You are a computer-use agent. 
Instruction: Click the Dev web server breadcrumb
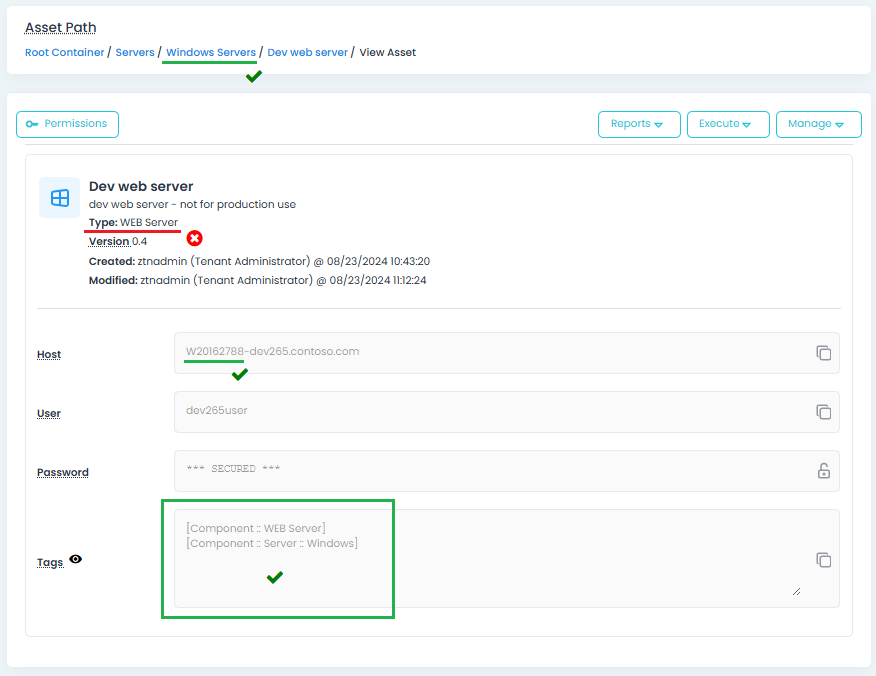tap(307, 52)
